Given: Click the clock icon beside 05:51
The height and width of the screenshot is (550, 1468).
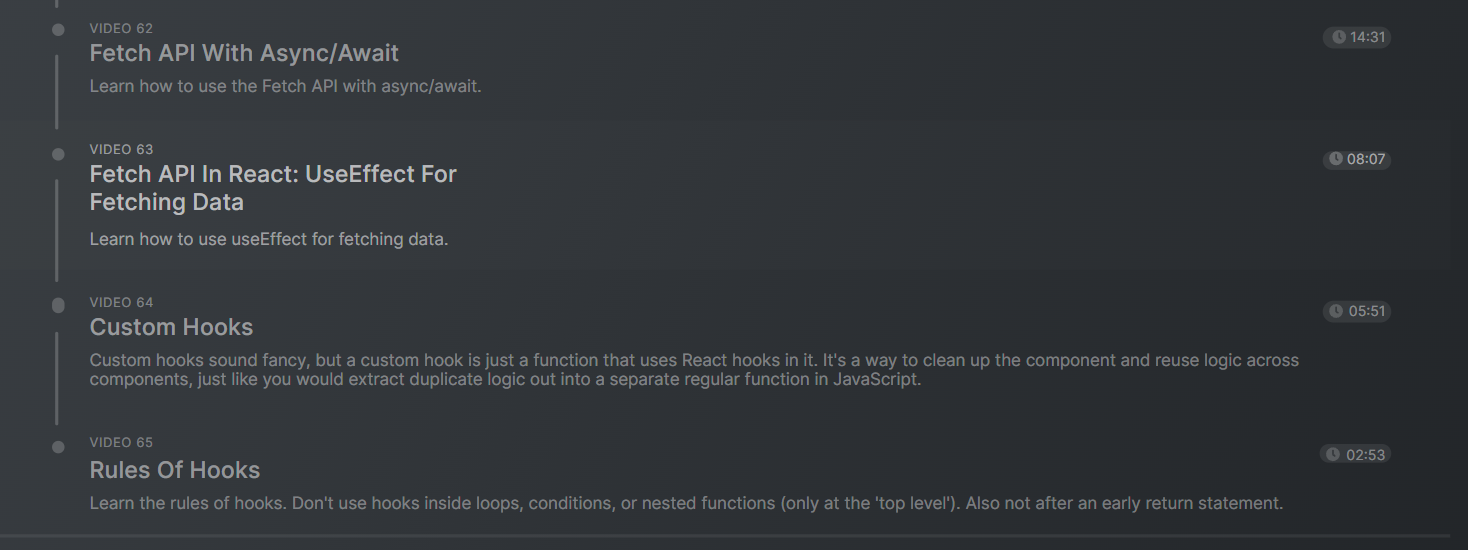Looking at the screenshot, I should (1336, 312).
